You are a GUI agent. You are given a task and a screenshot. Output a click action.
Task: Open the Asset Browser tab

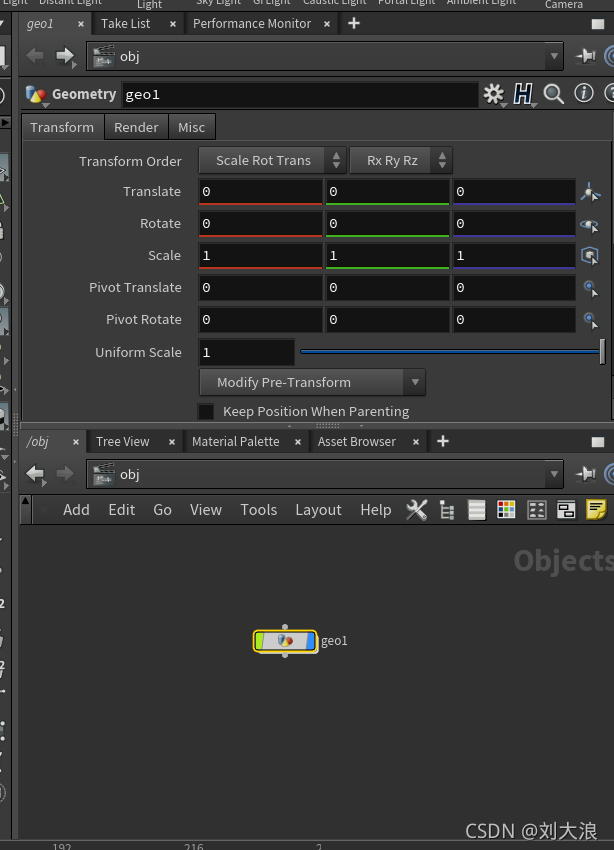tap(357, 442)
